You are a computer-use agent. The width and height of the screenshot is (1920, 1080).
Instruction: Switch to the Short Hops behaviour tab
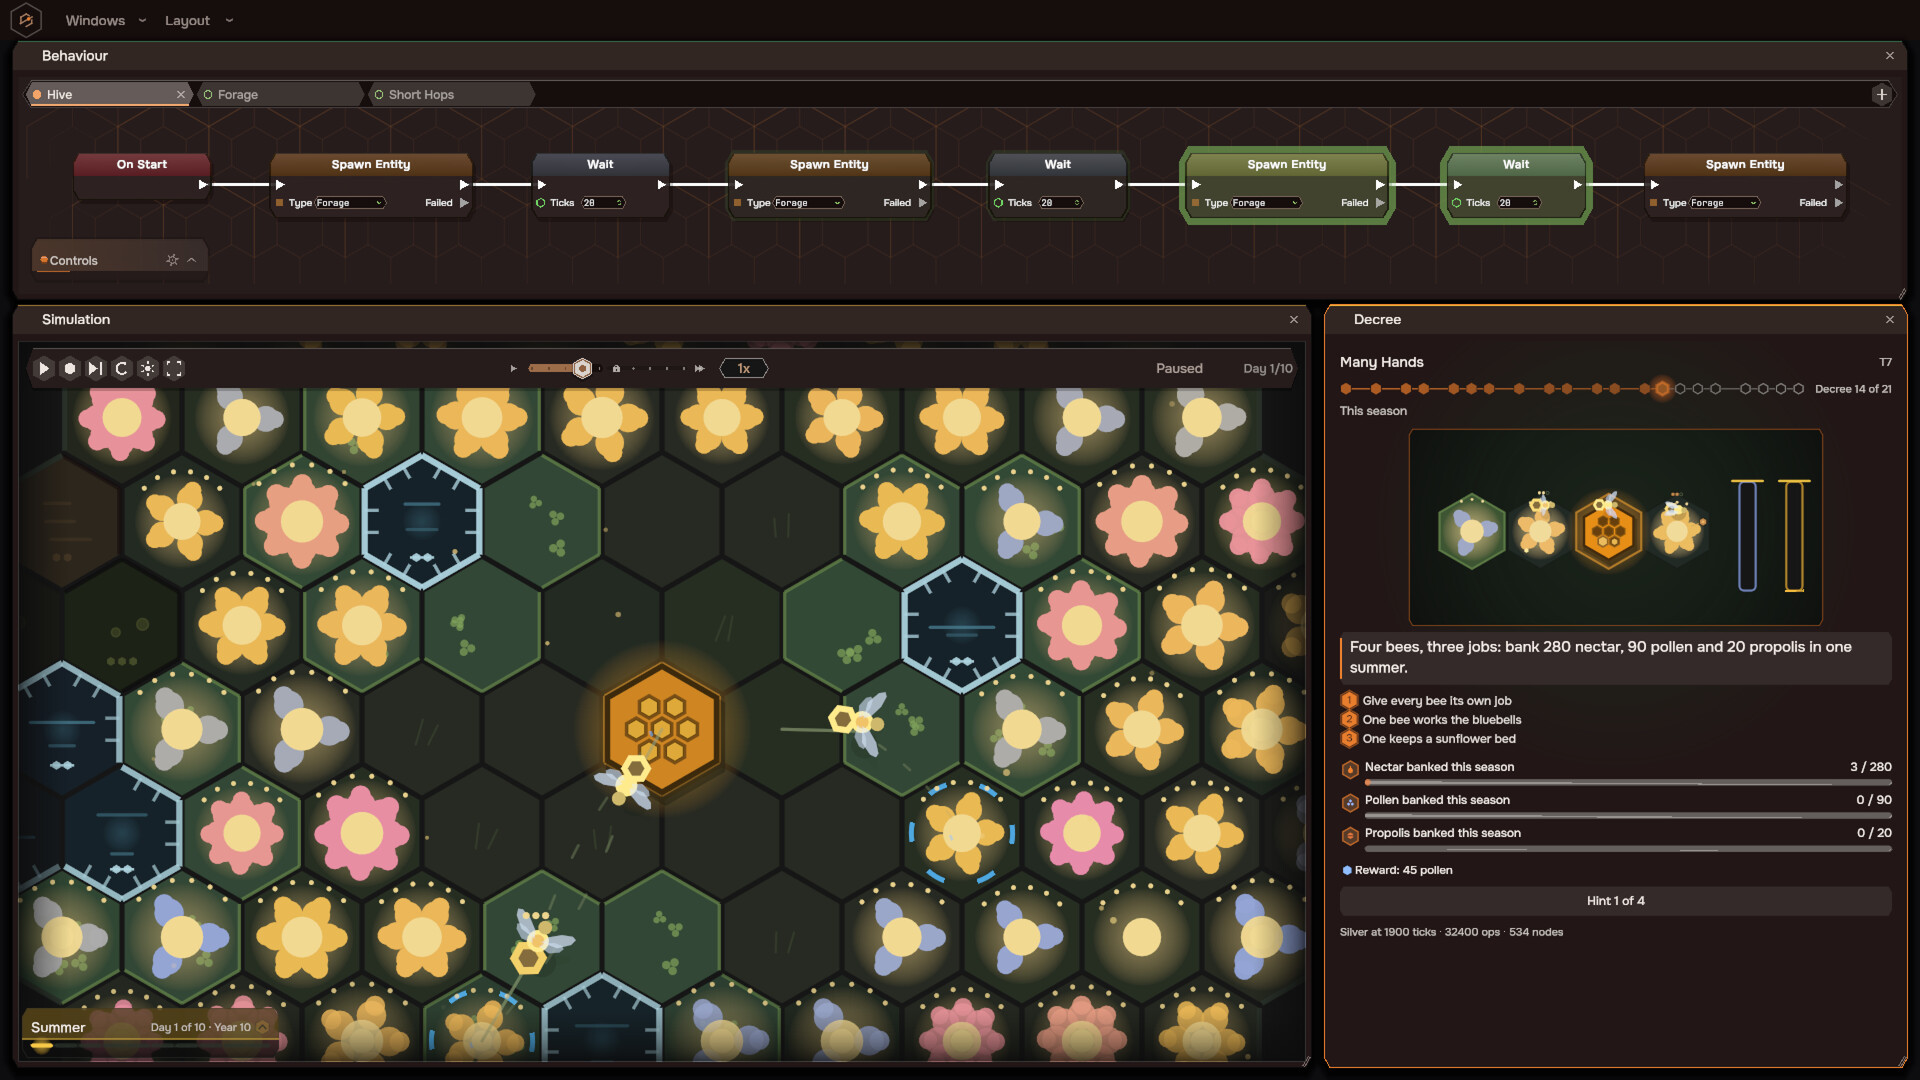[451, 95]
